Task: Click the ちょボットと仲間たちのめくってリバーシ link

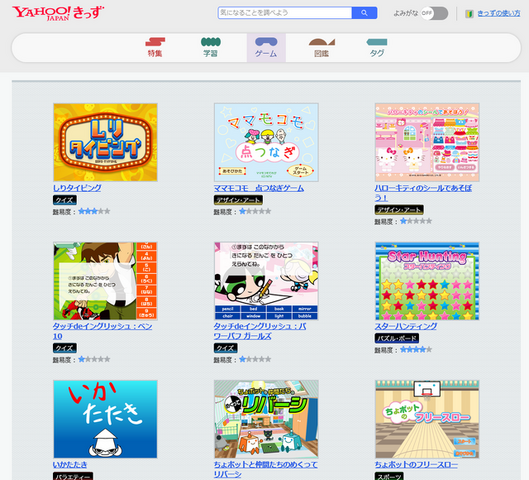Action: [266, 469]
